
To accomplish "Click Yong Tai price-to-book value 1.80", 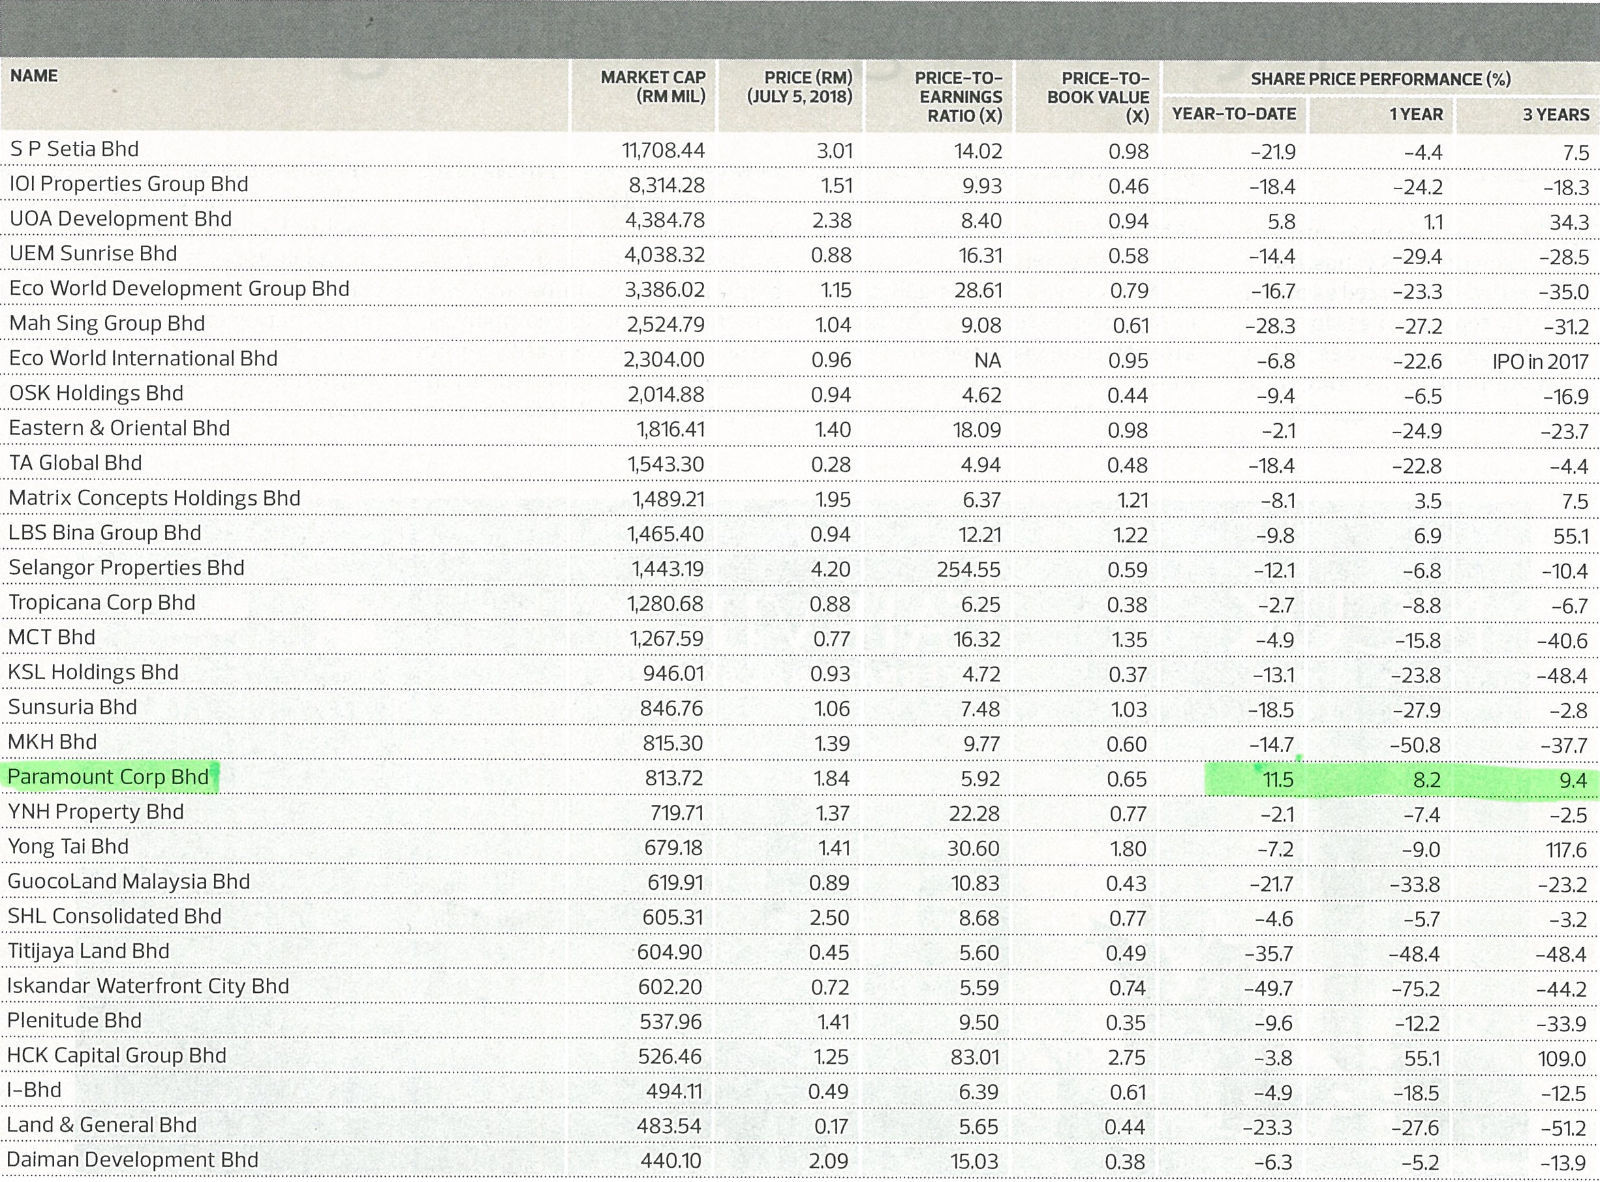I will coord(1128,850).
